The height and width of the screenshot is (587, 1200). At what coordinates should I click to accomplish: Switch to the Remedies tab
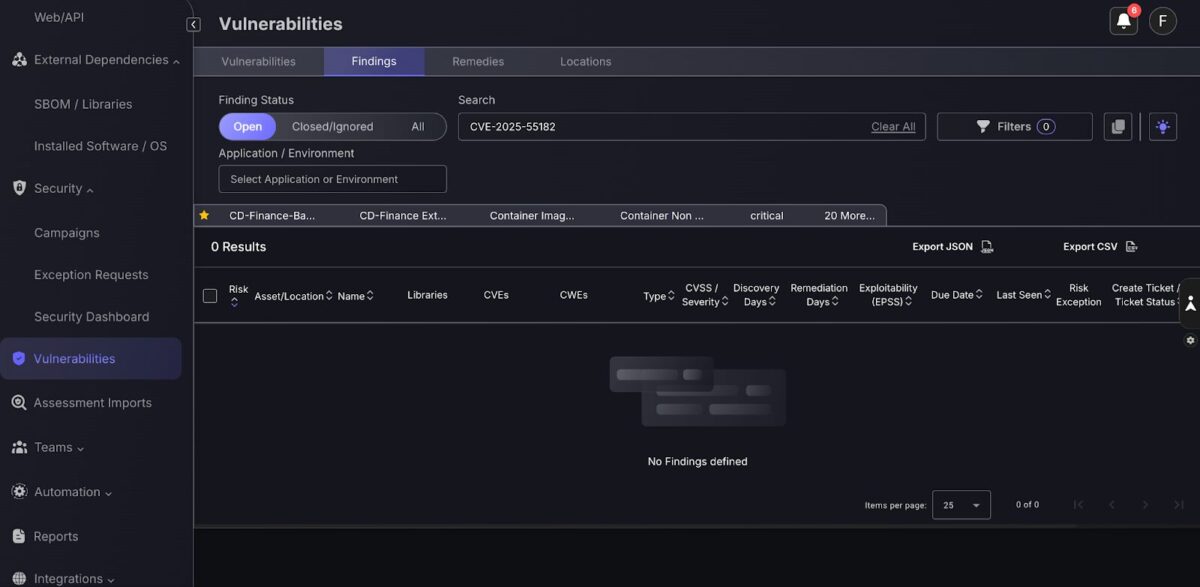(x=479, y=61)
